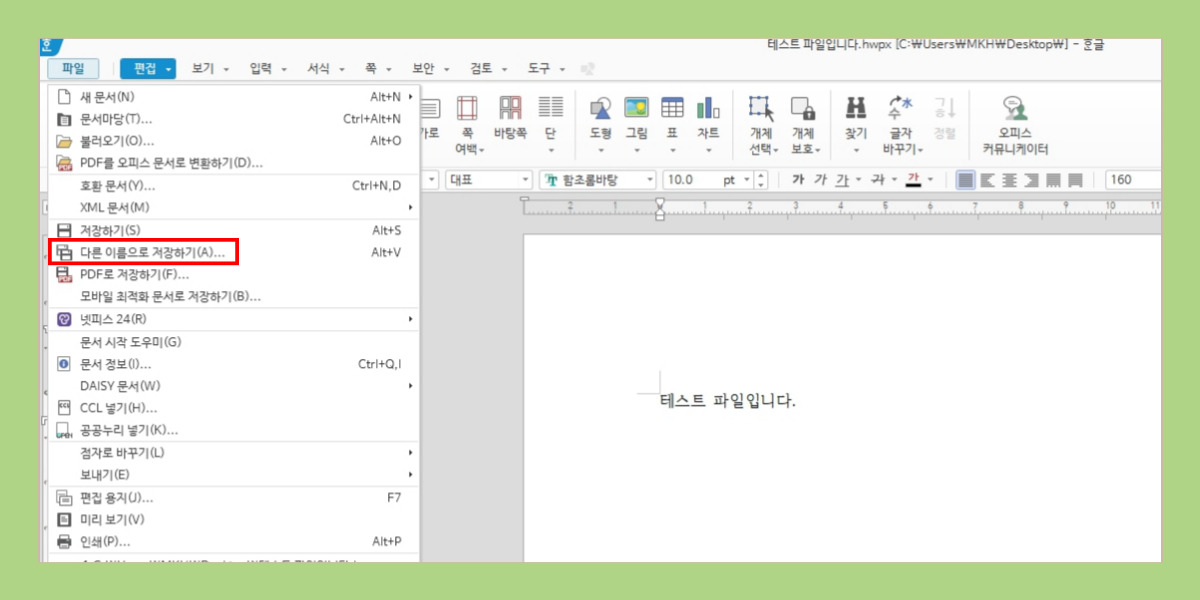Select align left paragraph alignment

988,180
